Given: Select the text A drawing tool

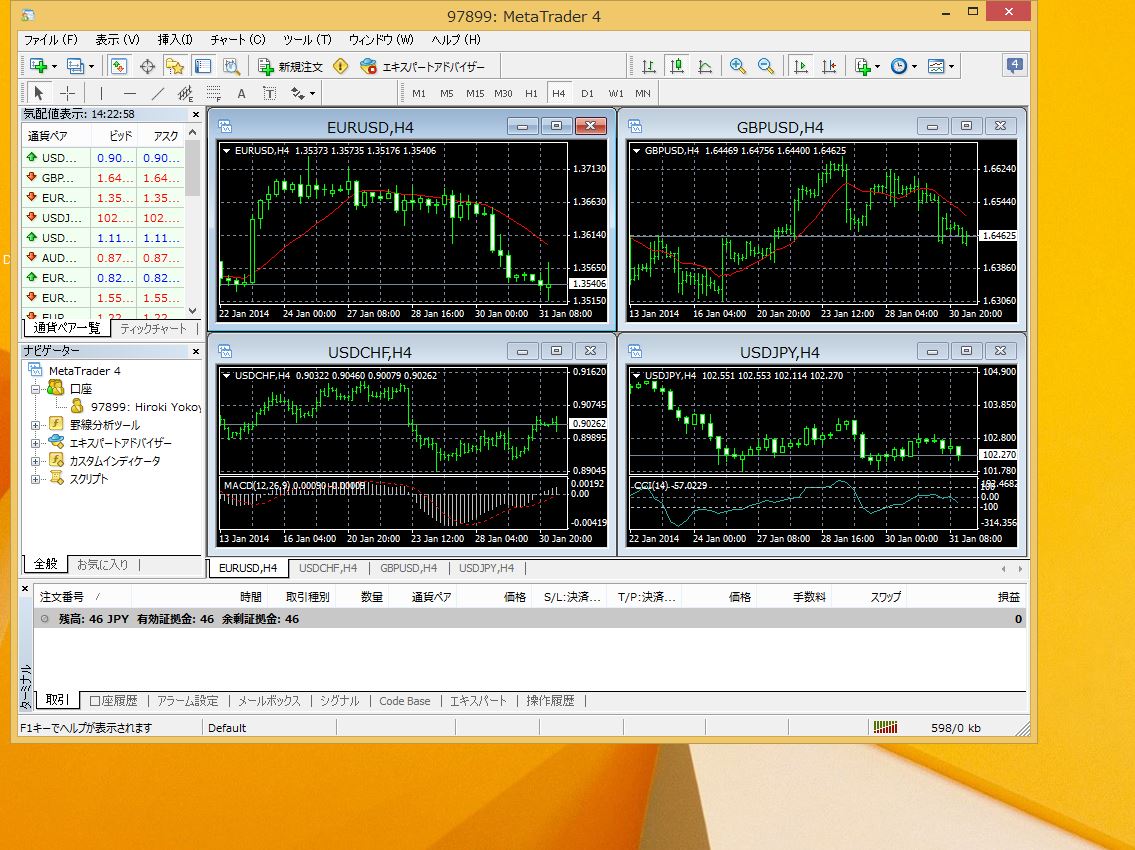Looking at the screenshot, I should click(x=242, y=93).
